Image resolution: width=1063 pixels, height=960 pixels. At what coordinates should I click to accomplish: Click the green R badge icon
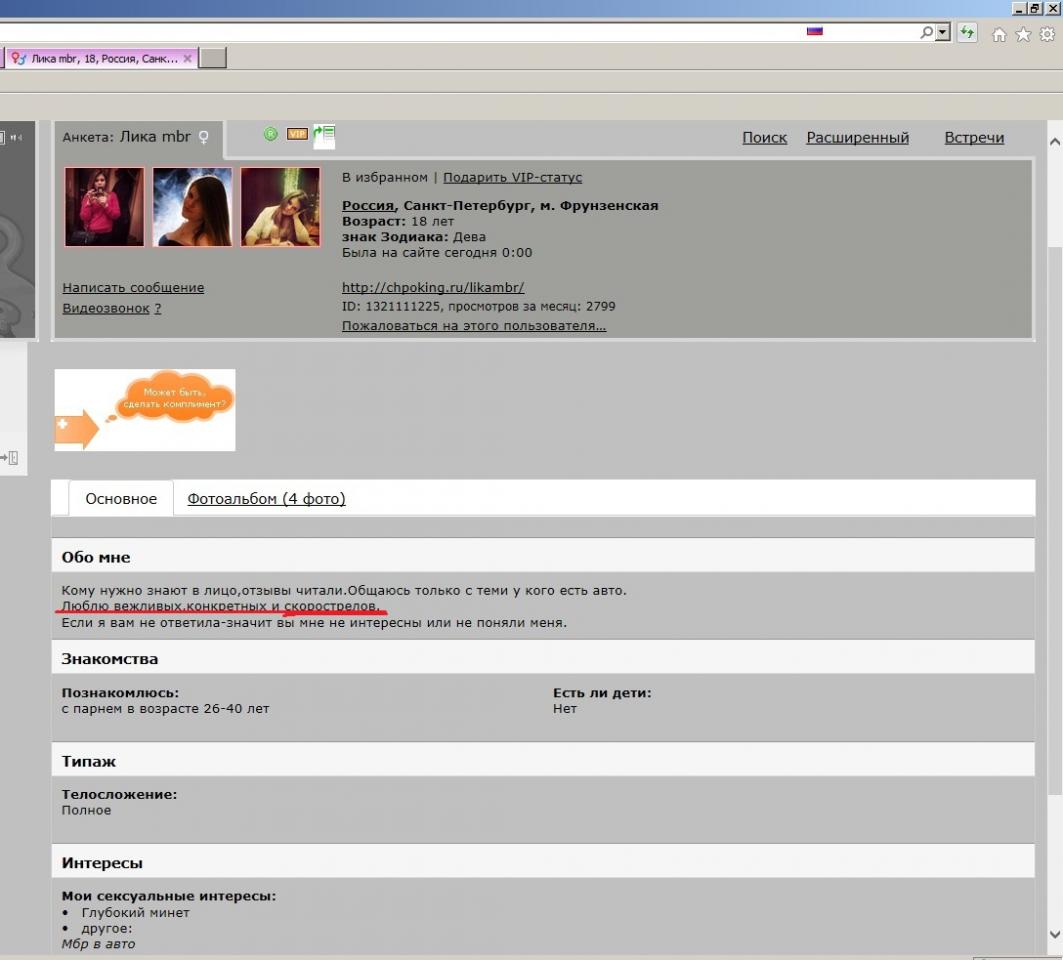270,134
